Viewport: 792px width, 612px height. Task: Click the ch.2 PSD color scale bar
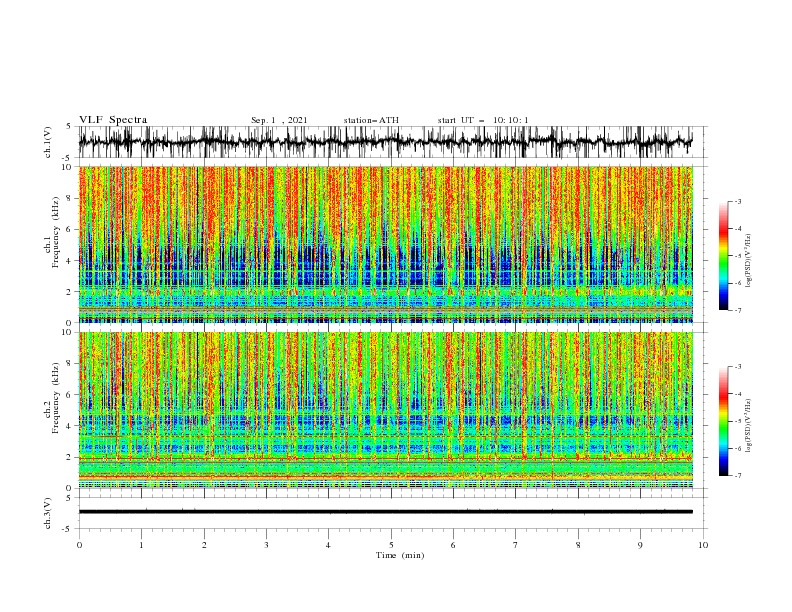[x=723, y=421]
